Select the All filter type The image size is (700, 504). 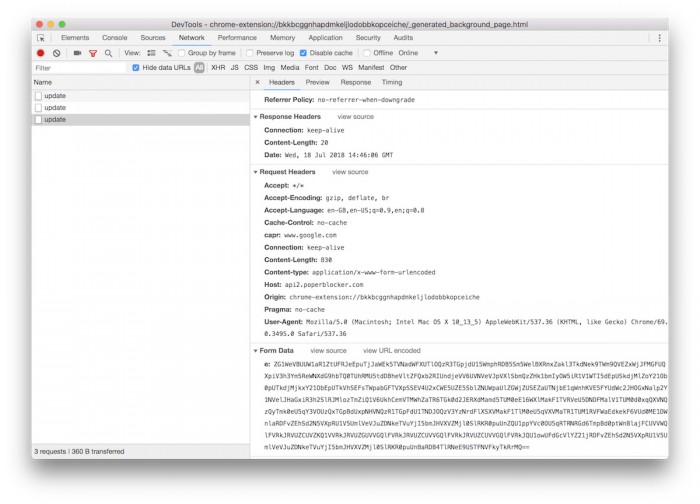coord(199,68)
